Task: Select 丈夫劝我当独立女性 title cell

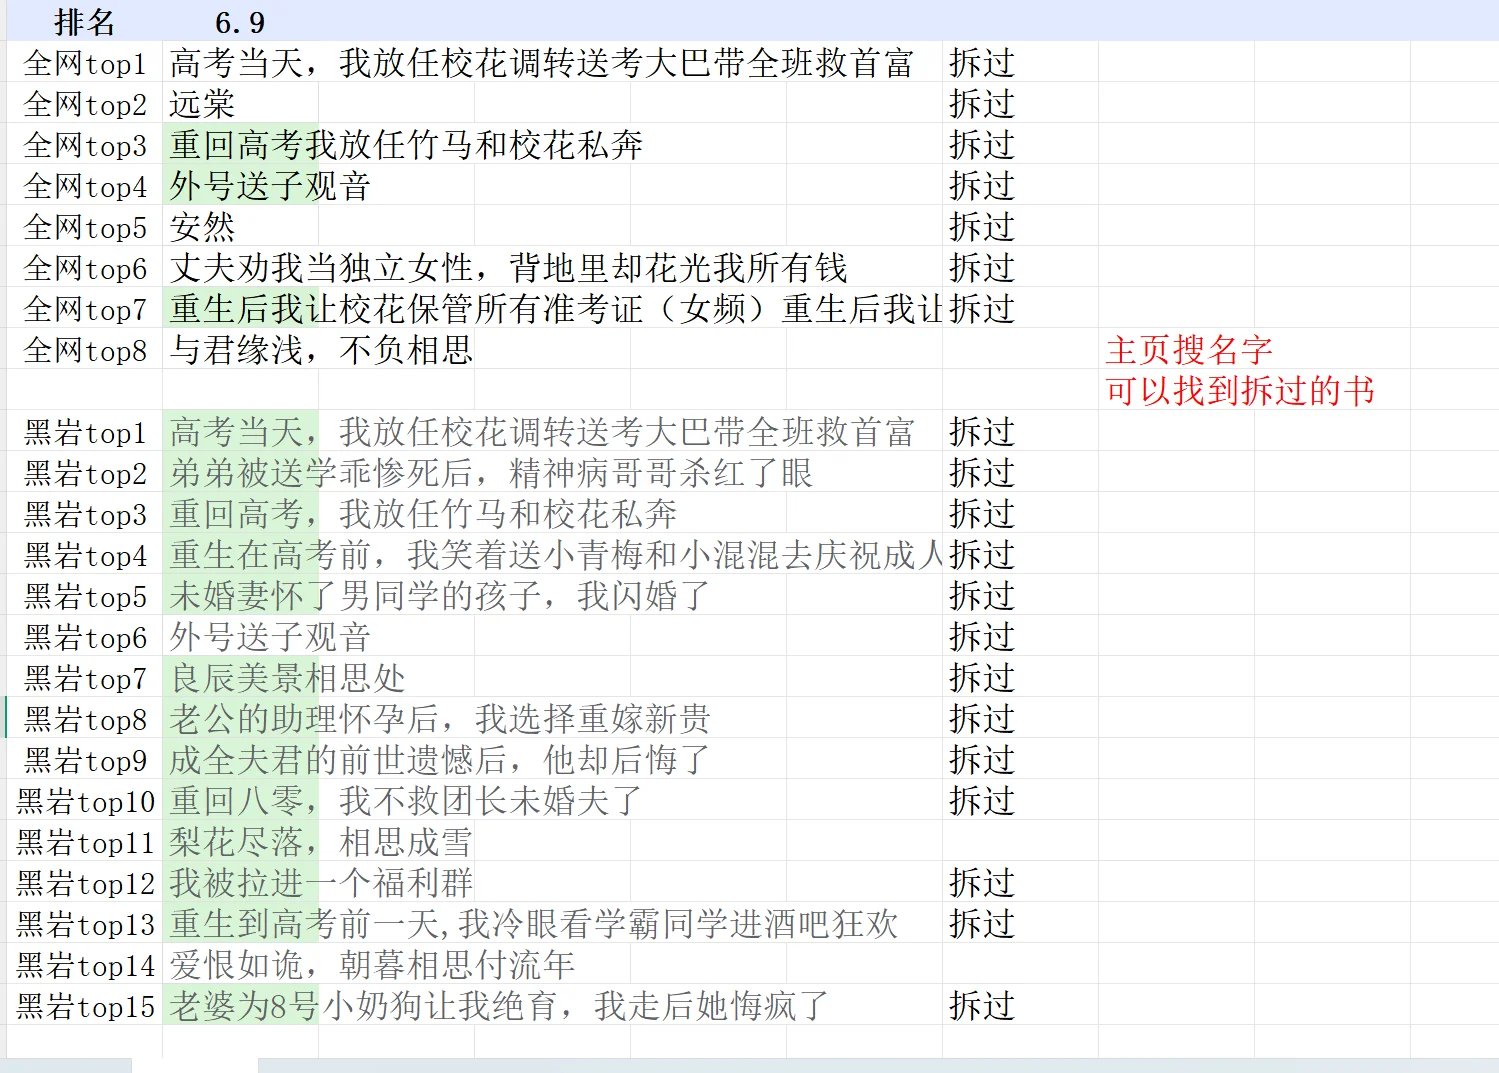Action: click(508, 268)
